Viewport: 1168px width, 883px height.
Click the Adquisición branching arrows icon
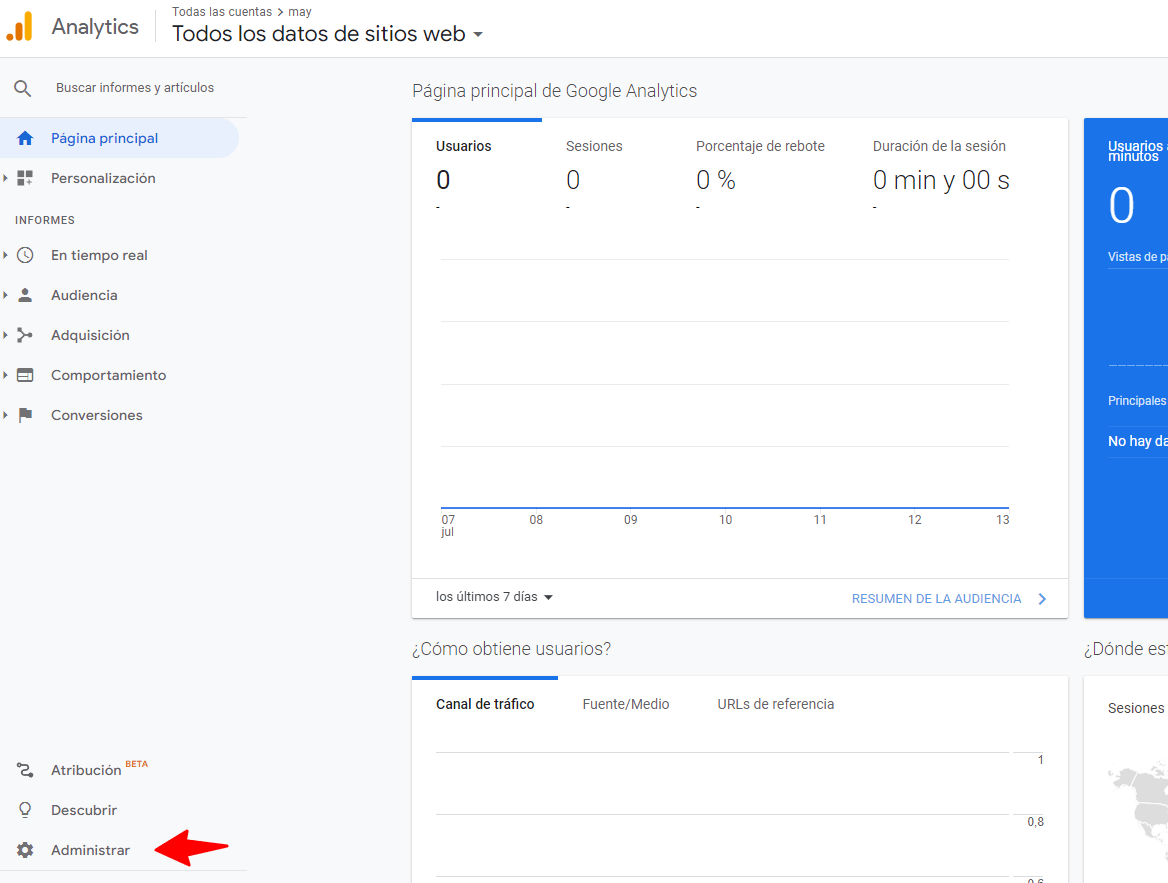click(x=25, y=335)
